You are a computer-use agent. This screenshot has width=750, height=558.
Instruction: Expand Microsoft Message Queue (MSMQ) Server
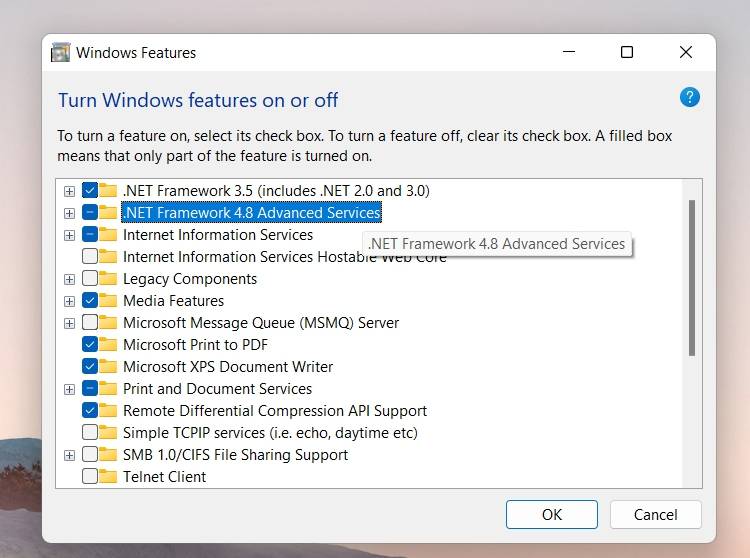pyautogui.click(x=69, y=323)
